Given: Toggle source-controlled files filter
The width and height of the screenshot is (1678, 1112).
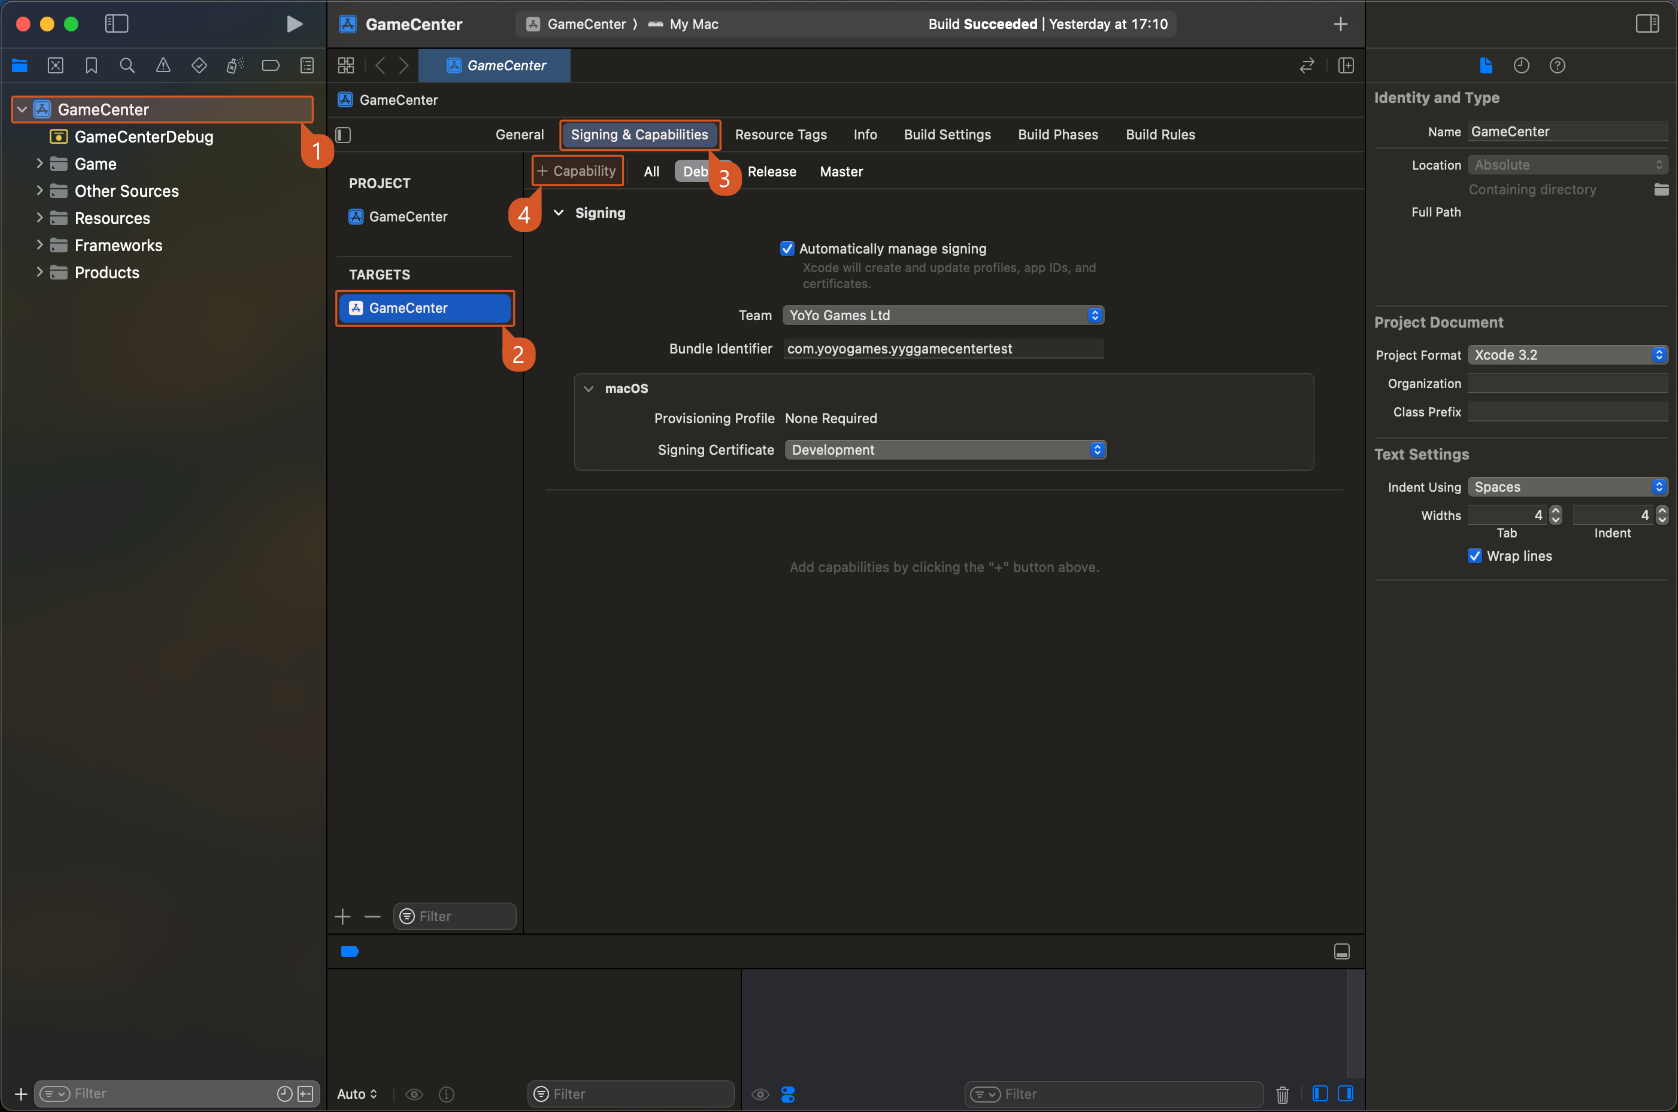Looking at the screenshot, I should pyautogui.click(x=306, y=1094).
